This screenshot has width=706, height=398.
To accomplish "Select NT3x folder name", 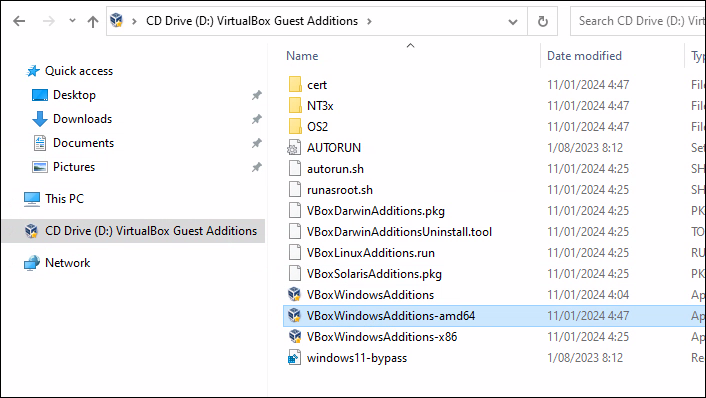I will (x=320, y=106).
